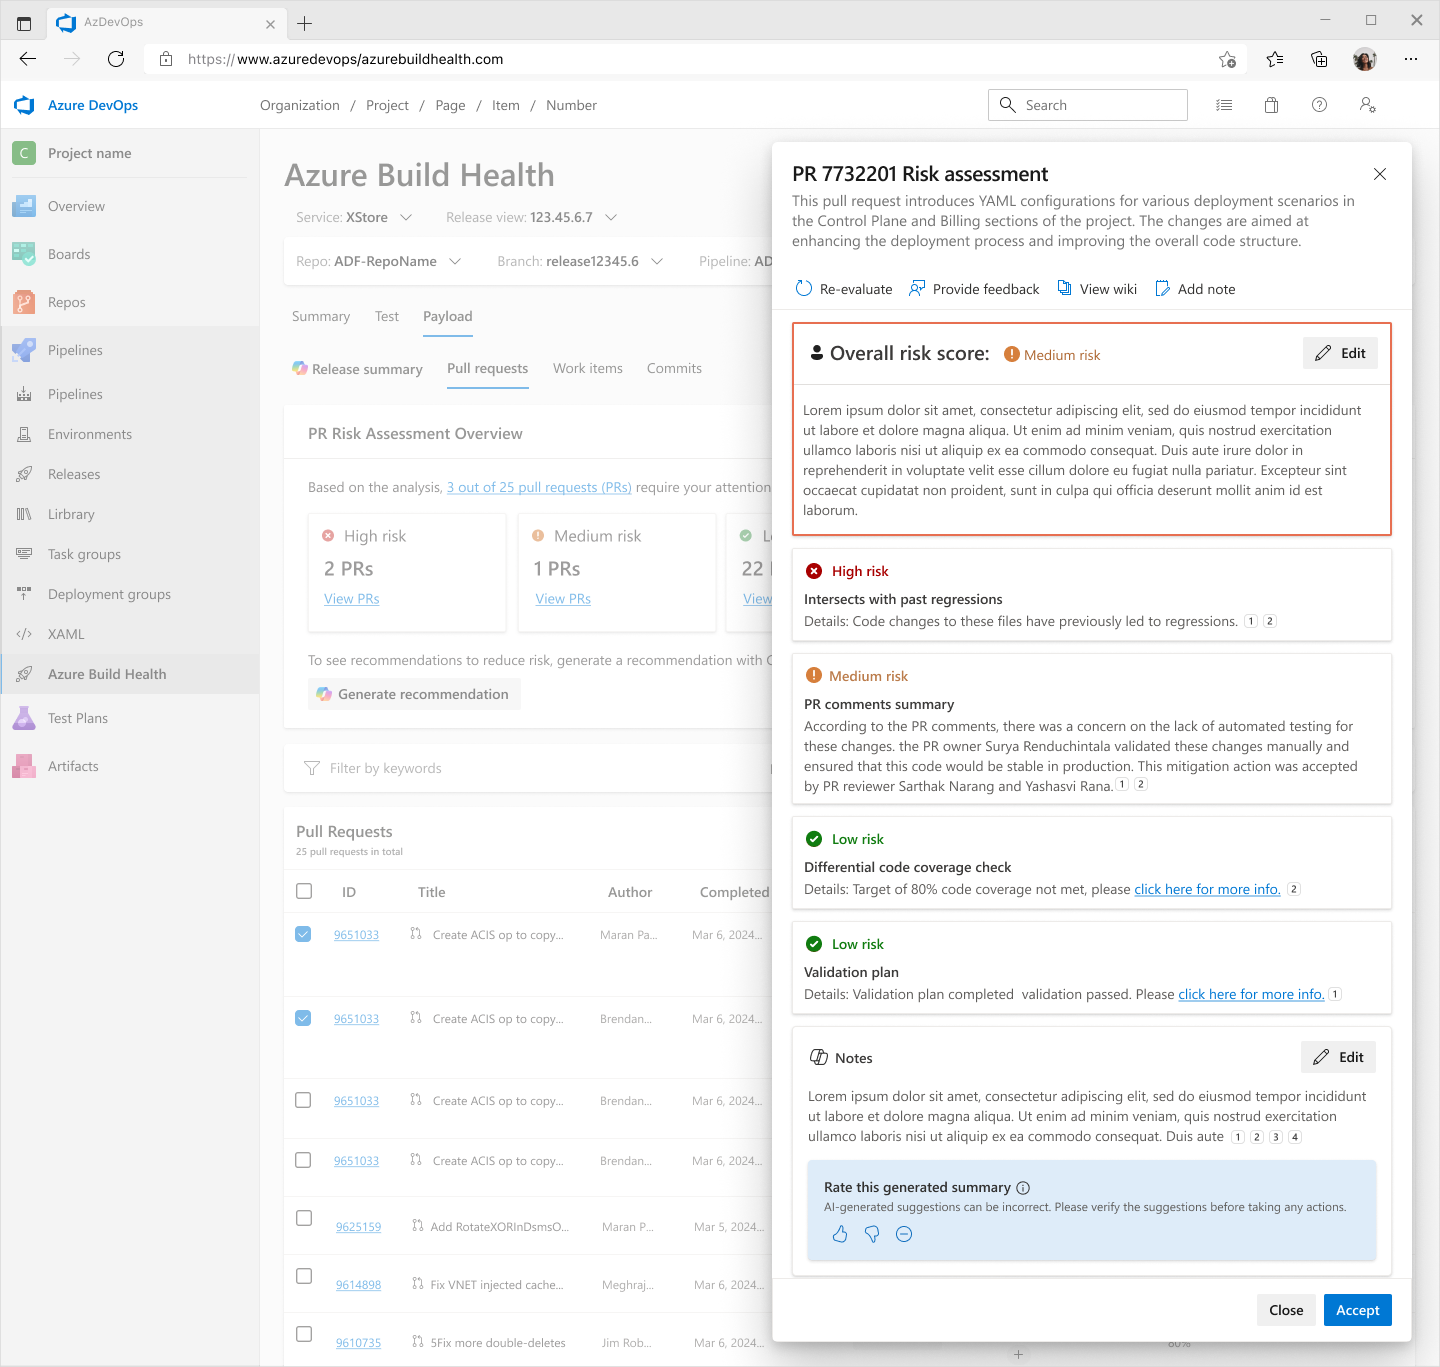This screenshot has height=1367, width=1440.
Task: Click Generate recommendation
Action: pyautogui.click(x=414, y=694)
